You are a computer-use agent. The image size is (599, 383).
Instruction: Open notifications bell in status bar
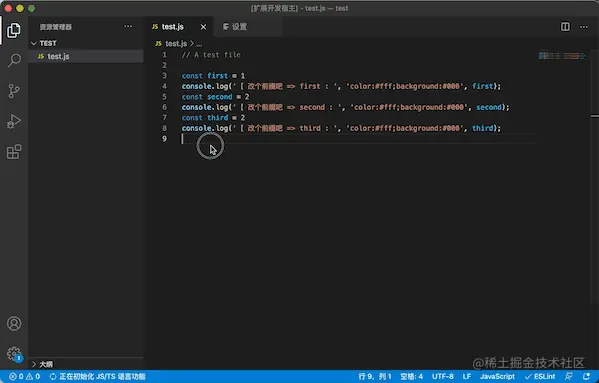pos(586,377)
